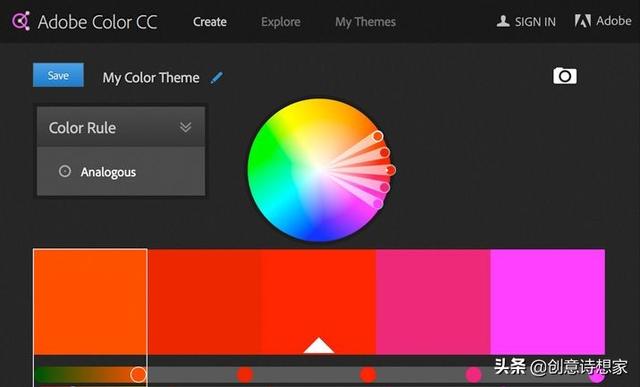Image resolution: width=640 pixels, height=387 pixels.
Task: Open the My Themes tab
Action: point(365,22)
